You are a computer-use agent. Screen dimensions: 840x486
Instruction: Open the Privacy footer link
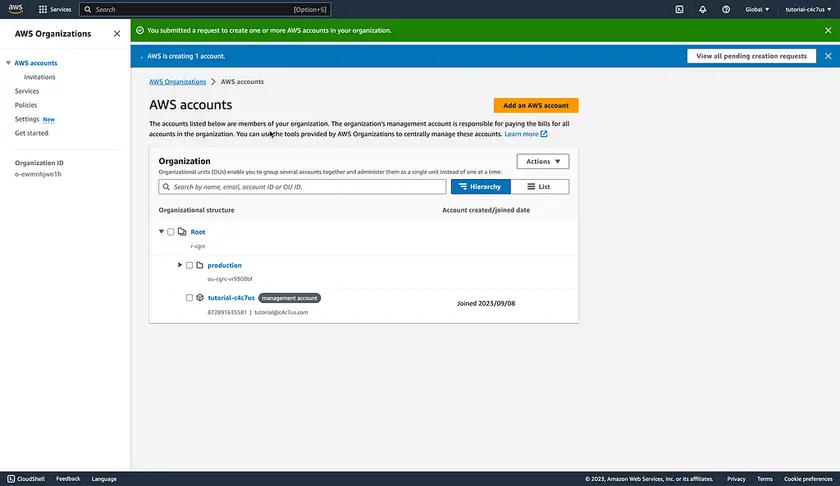(736, 478)
